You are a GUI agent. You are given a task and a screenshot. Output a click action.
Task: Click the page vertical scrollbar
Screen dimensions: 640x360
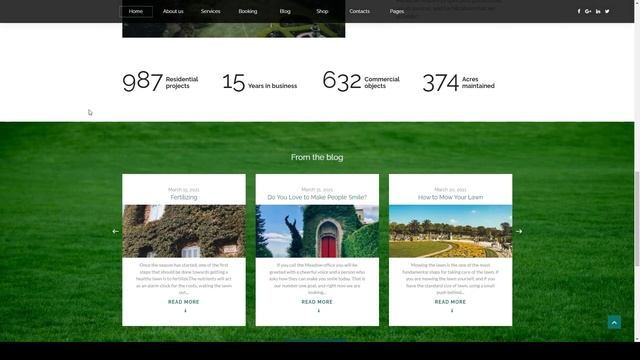[x=637, y=218]
